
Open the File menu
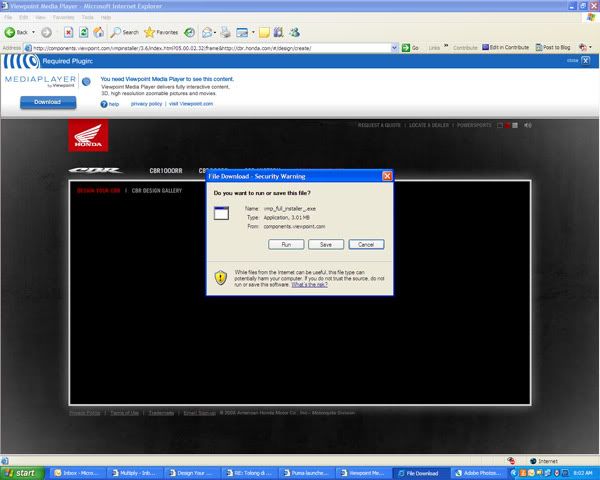8,18
